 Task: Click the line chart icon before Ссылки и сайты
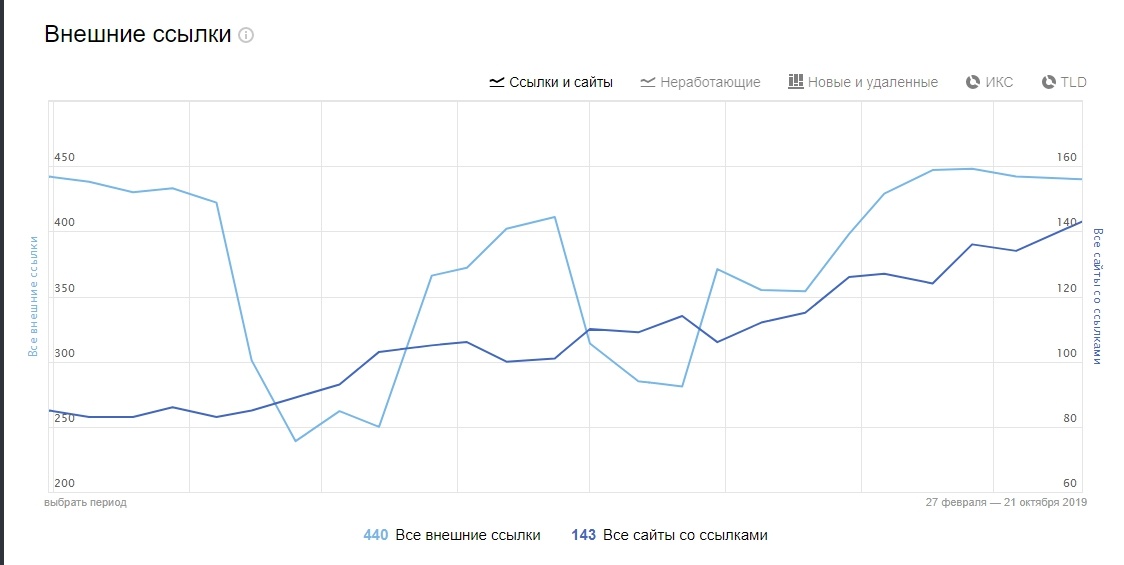point(496,82)
